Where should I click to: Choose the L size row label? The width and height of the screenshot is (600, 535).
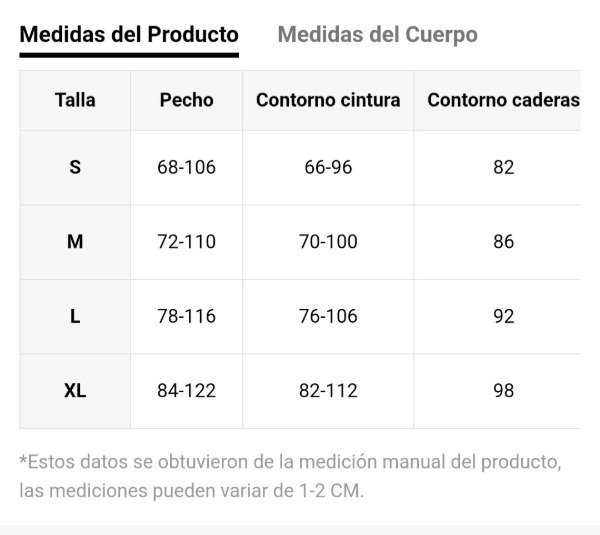coord(75,316)
